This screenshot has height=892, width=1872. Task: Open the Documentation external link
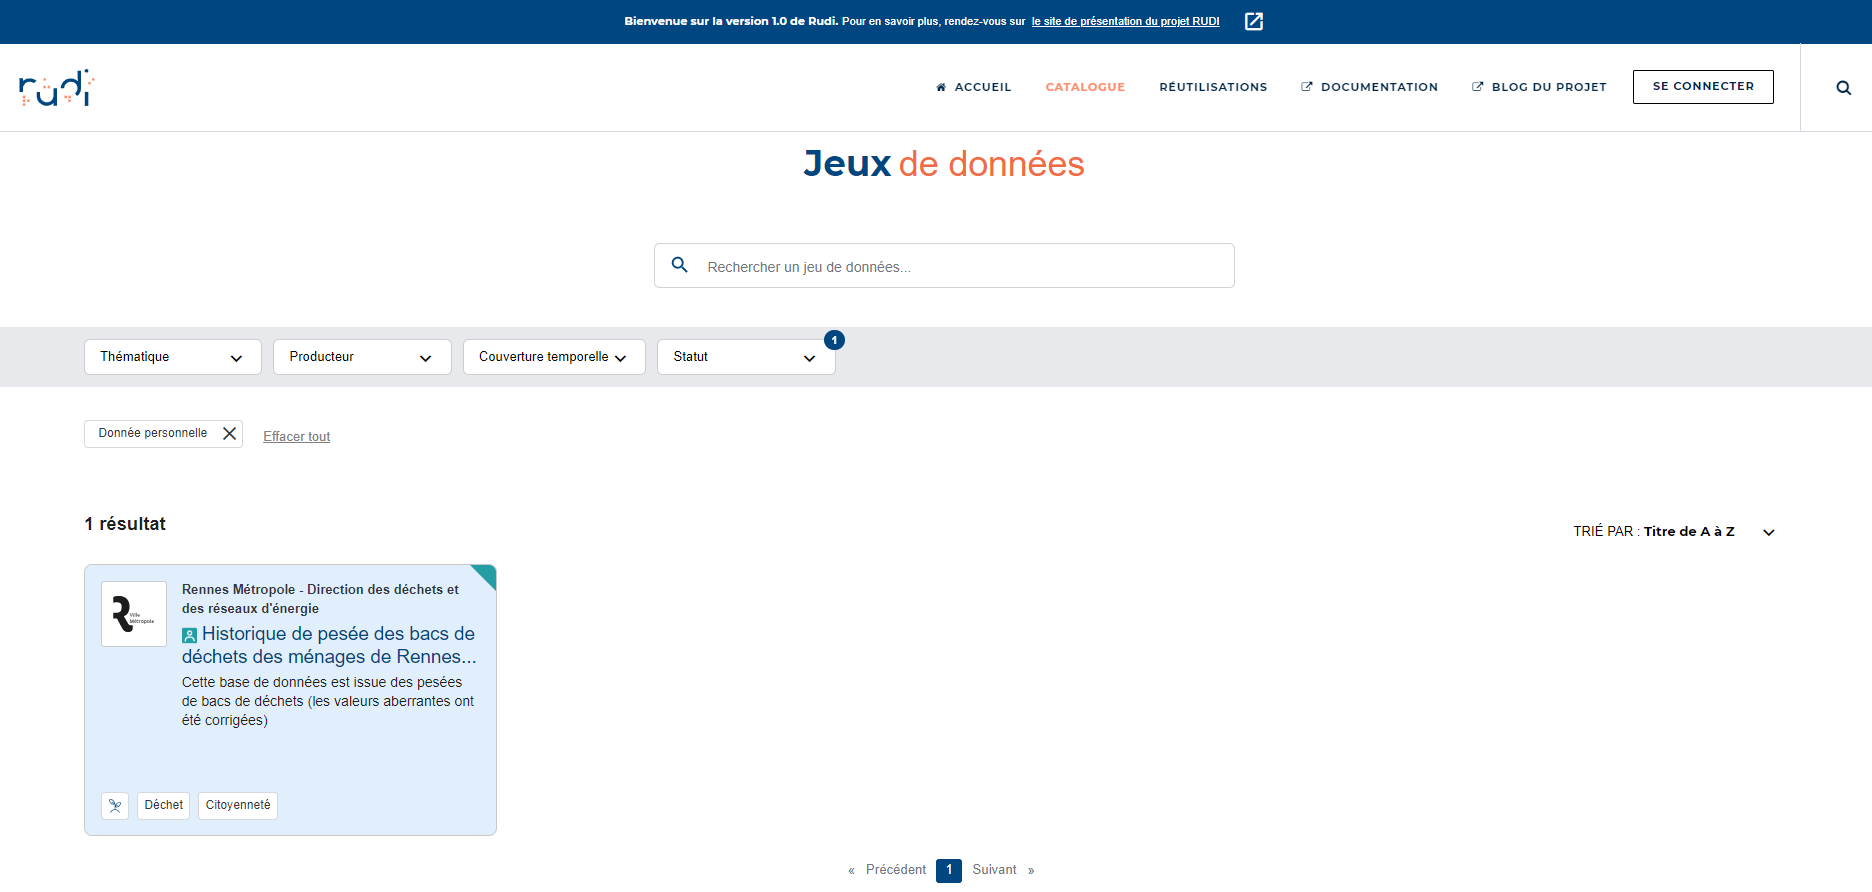1369,87
